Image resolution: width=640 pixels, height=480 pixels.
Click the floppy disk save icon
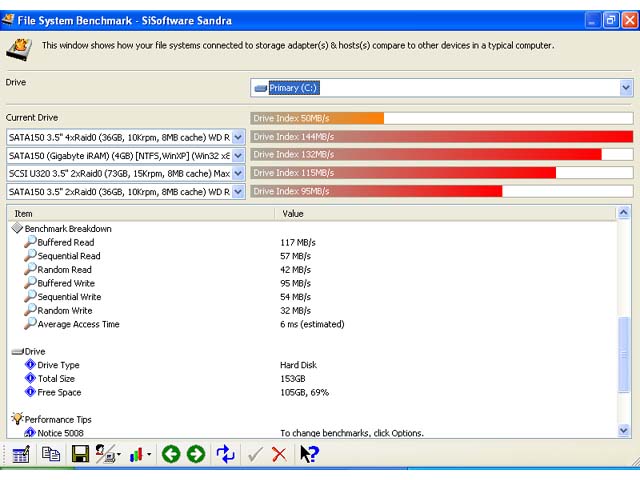[x=80, y=455]
